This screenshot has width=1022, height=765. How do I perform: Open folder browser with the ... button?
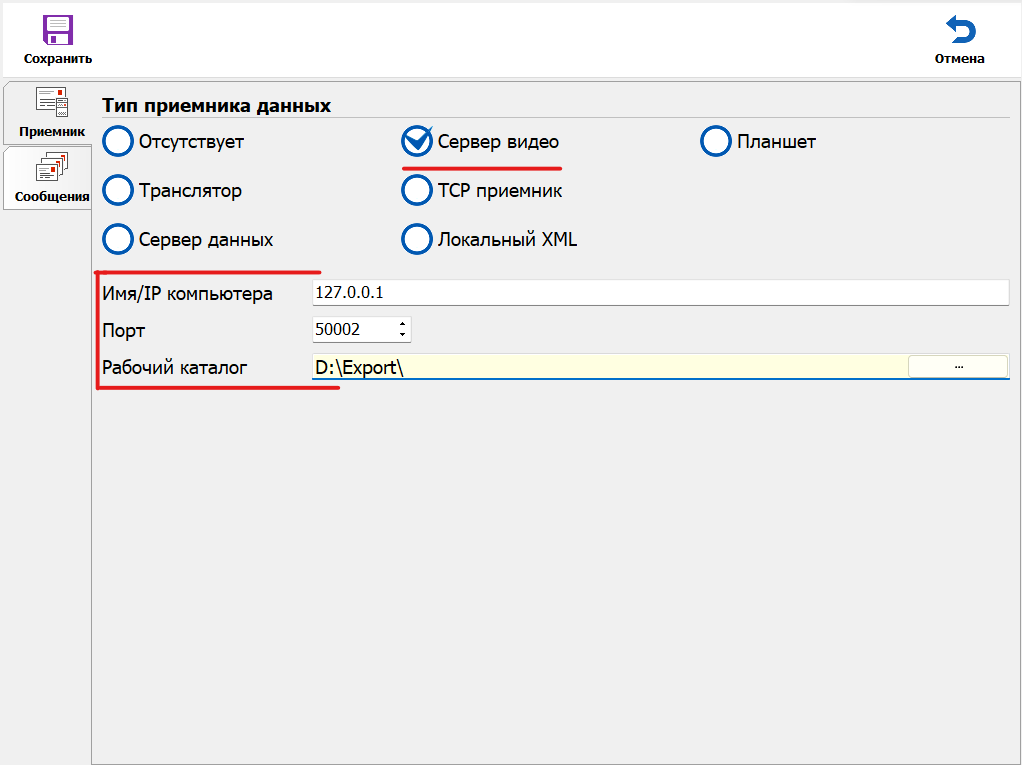(957, 367)
